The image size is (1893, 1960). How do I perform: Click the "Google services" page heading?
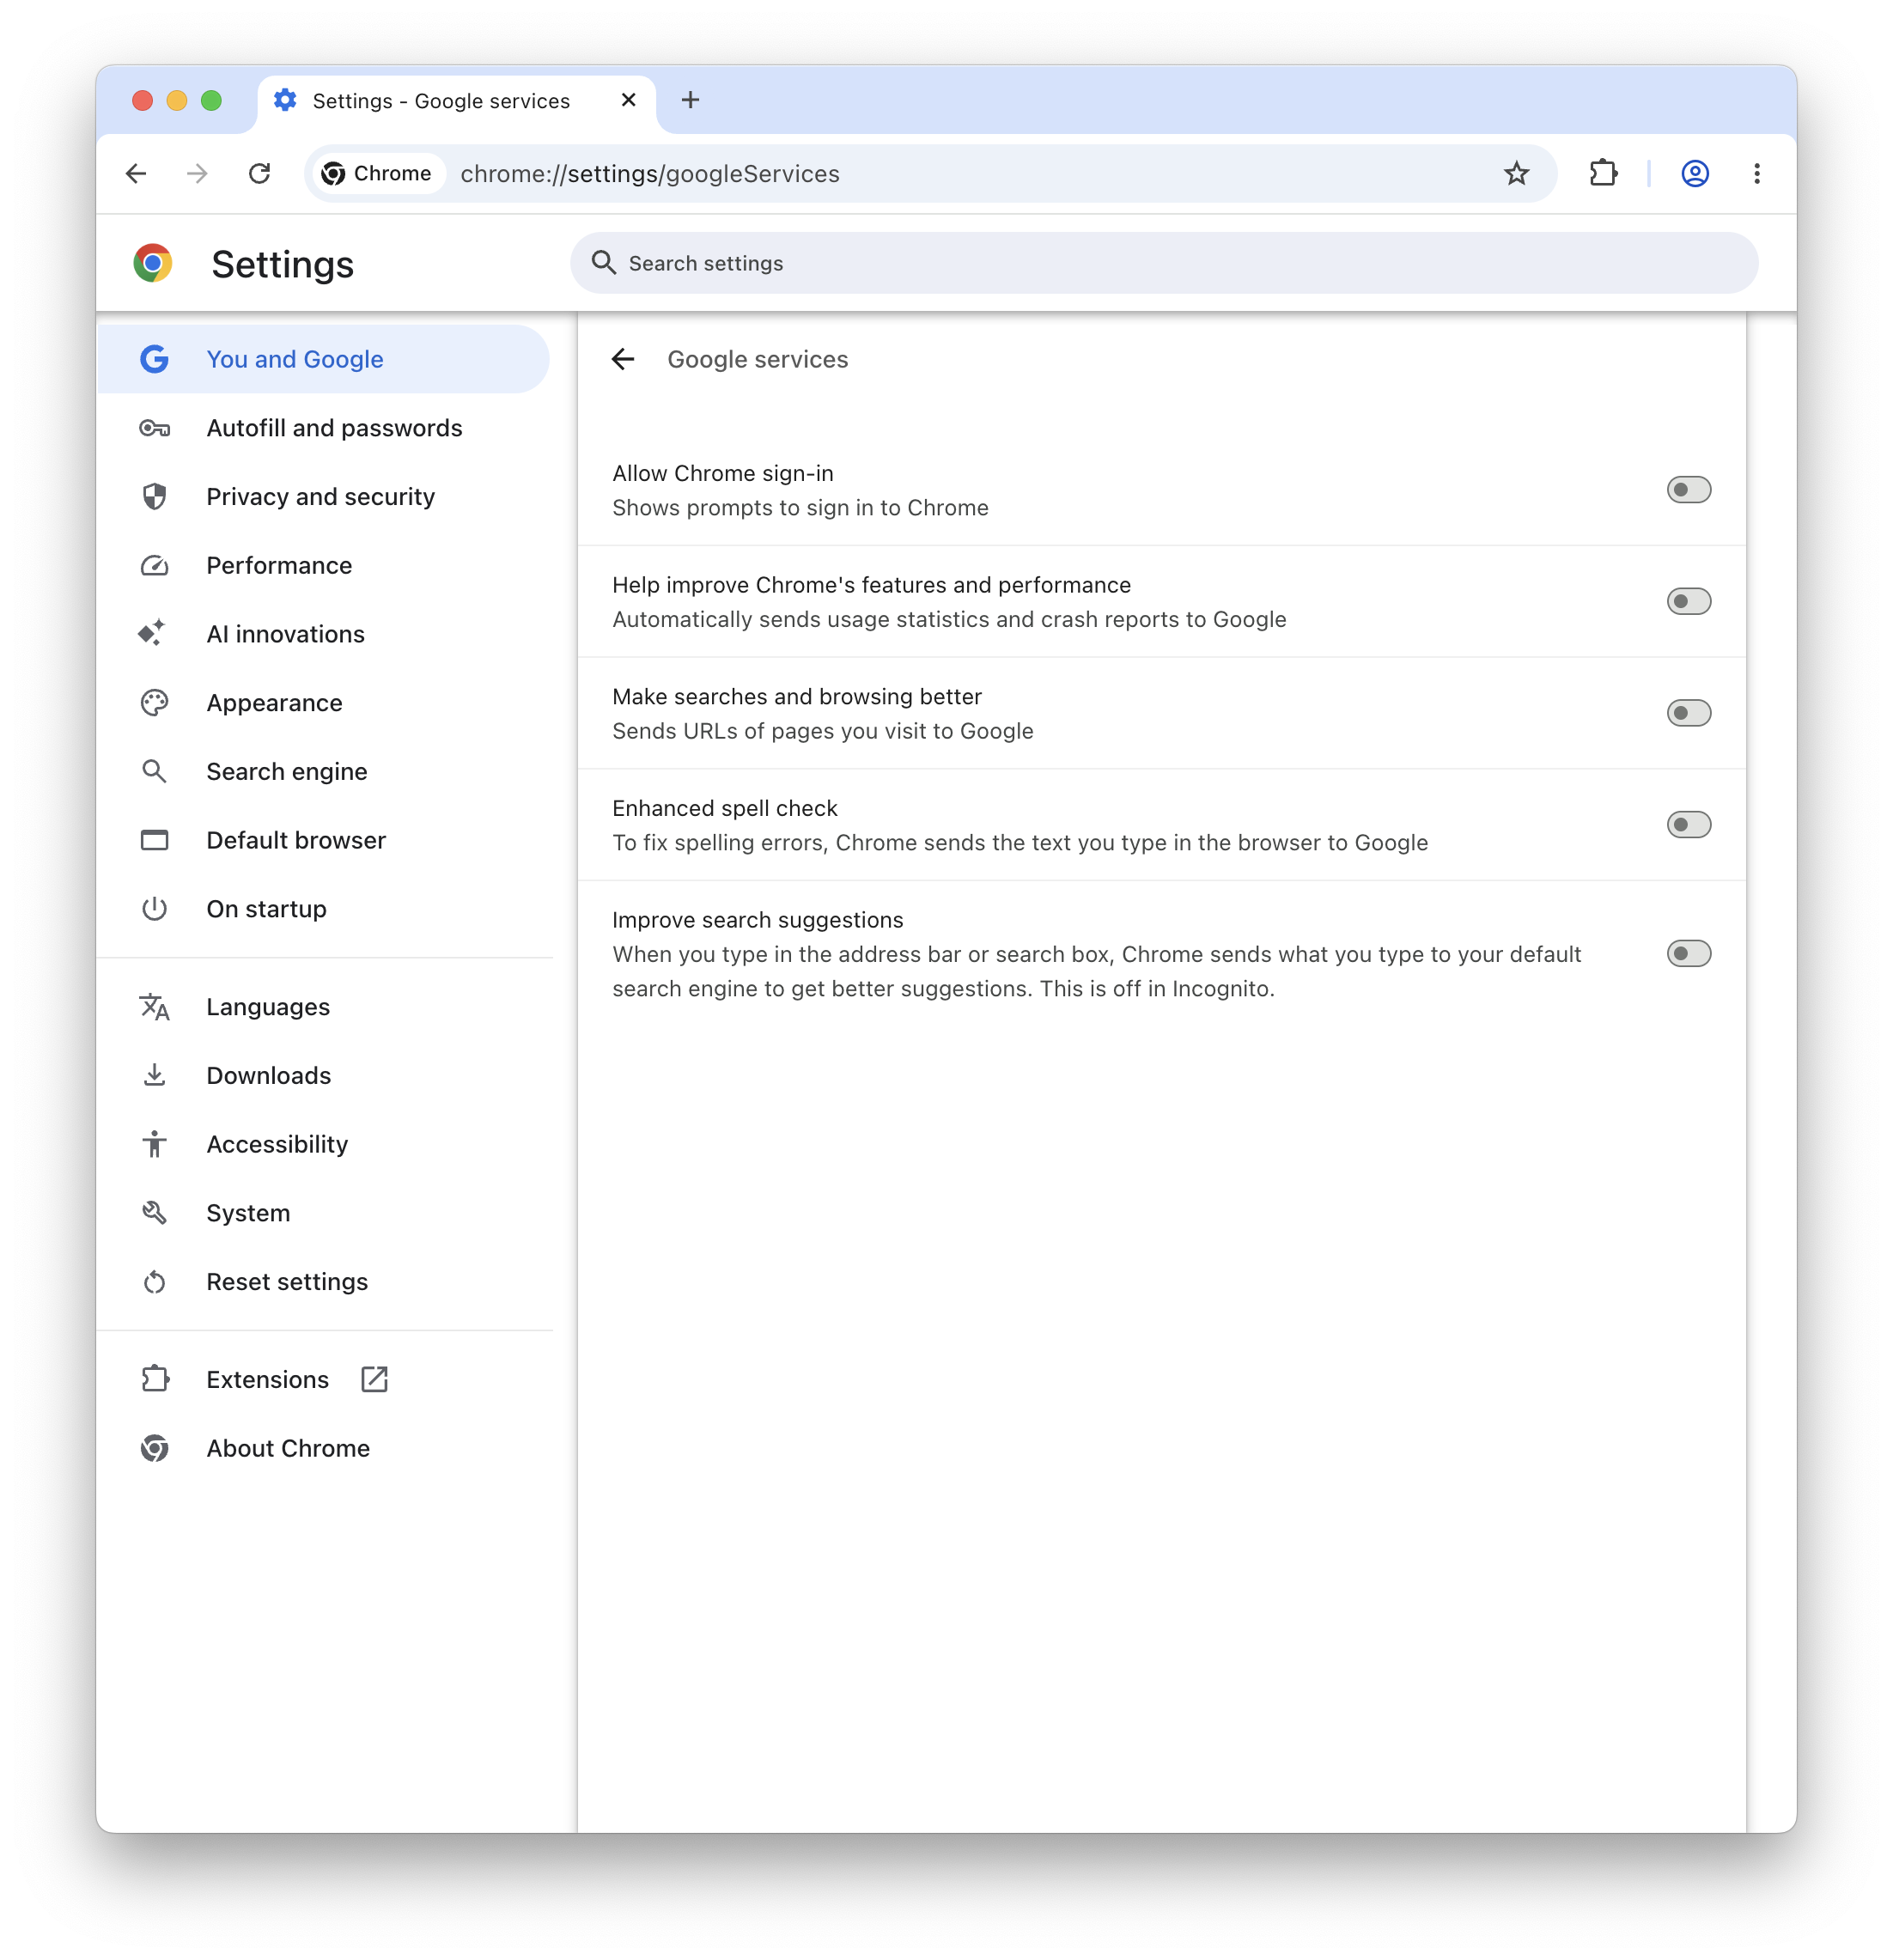point(757,359)
